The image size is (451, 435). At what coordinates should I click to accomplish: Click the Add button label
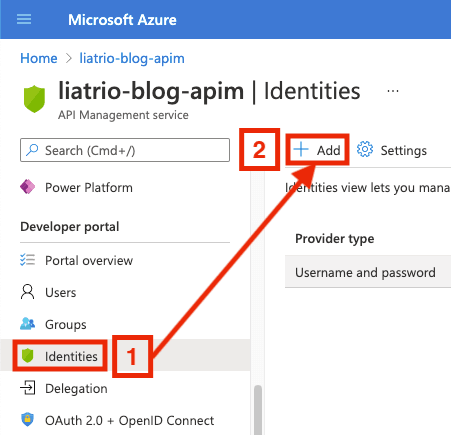coord(328,150)
